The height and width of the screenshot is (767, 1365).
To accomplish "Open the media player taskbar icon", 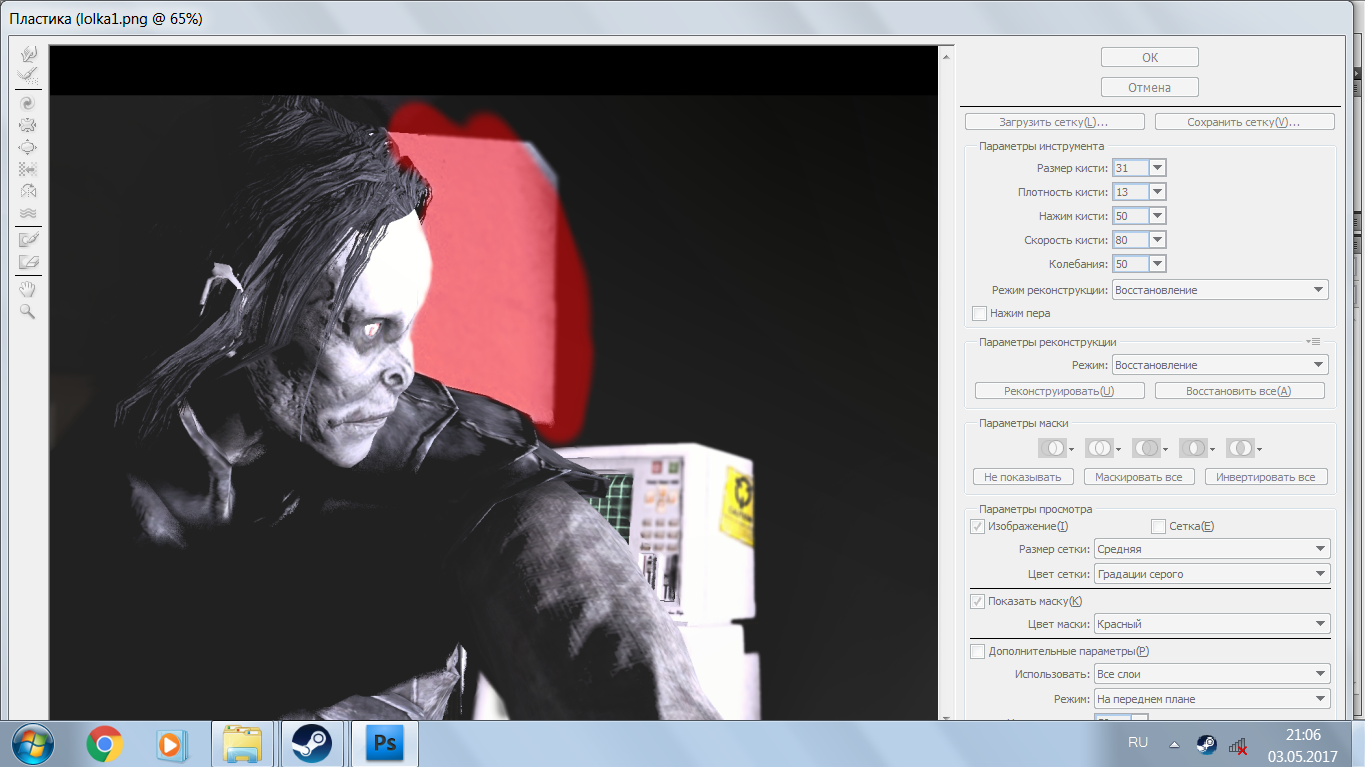I will tap(171, 744).
